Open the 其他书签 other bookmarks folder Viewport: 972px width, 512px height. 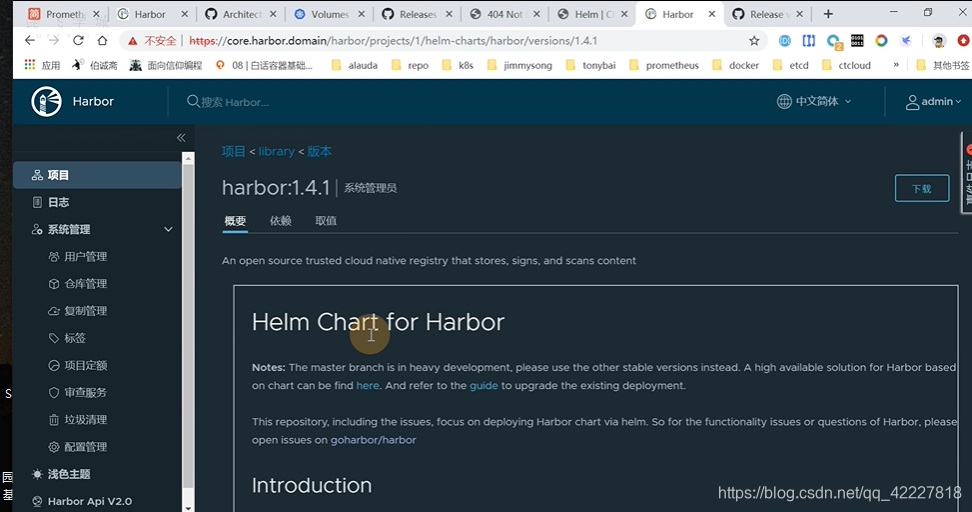pyautogui.click(x=943, y=65)
